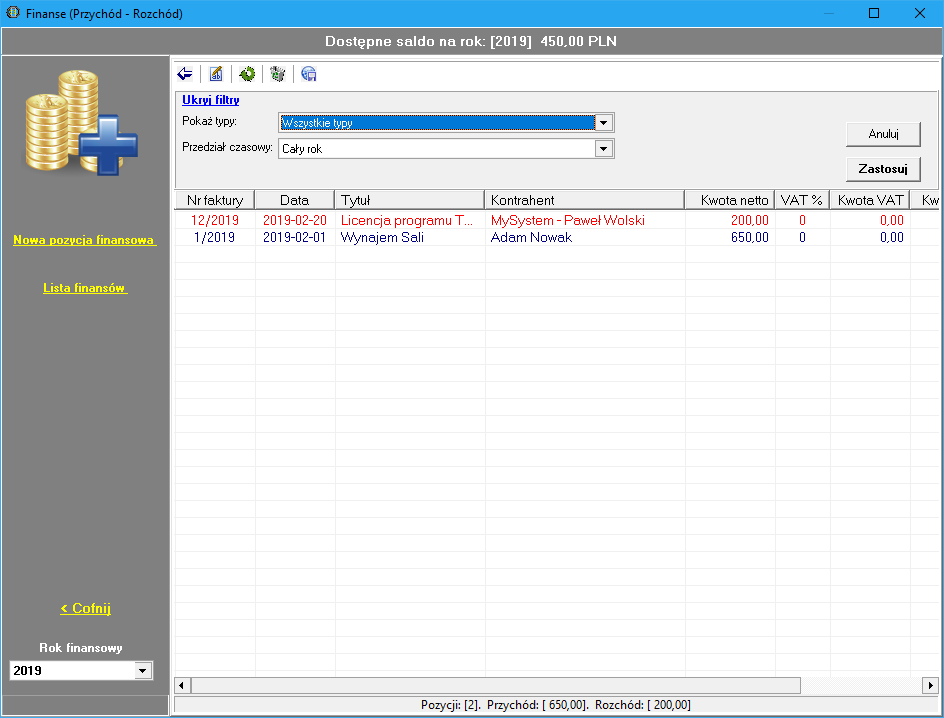
Task: Click the globe with floppy disk export icon
Action: 309,74
